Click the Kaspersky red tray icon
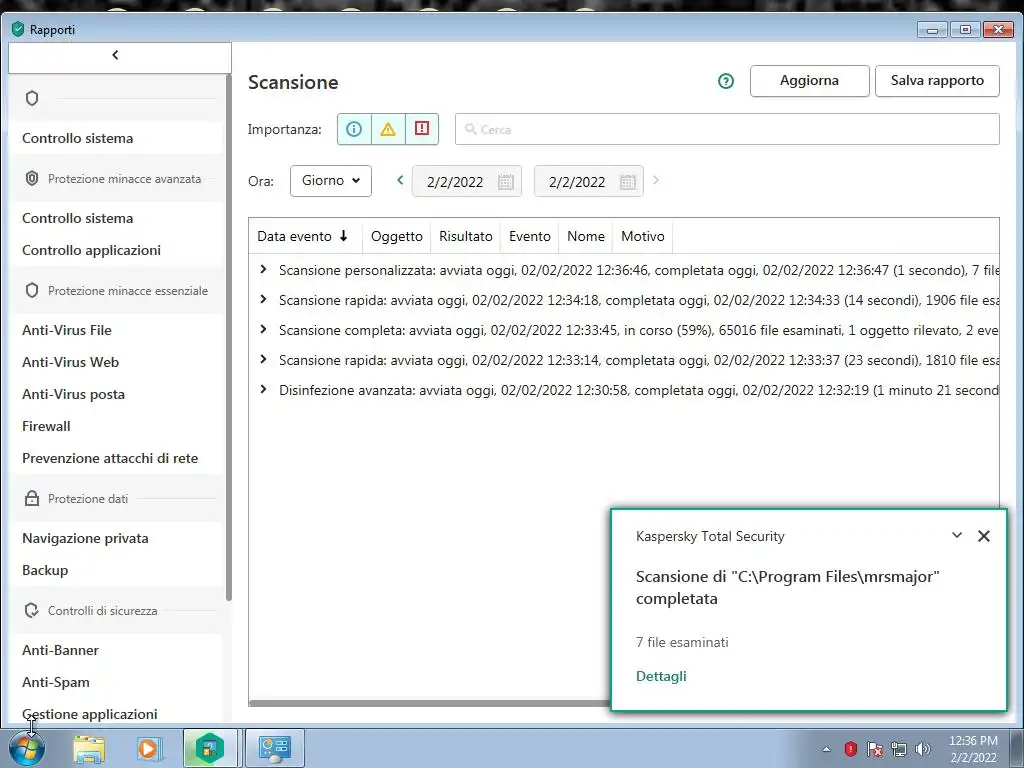 click(x=850, y=749)
